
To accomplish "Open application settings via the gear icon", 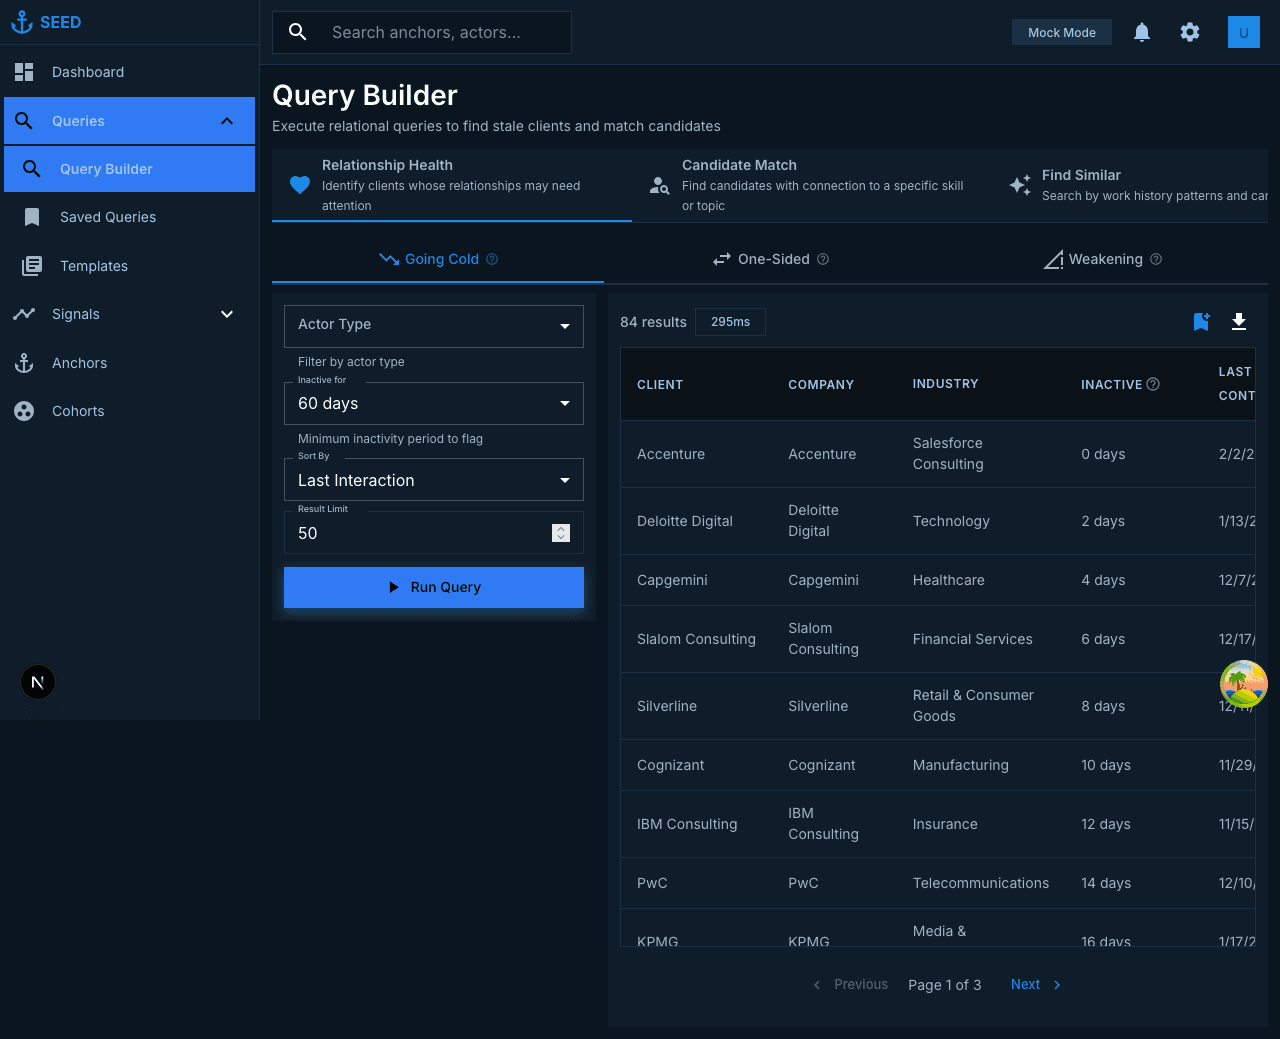I will 1190,32.
